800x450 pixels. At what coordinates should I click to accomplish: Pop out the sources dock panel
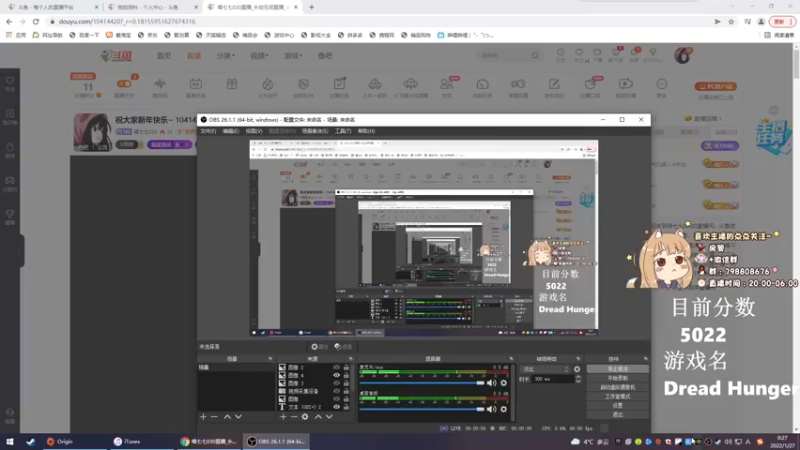[x=351, y=359]
